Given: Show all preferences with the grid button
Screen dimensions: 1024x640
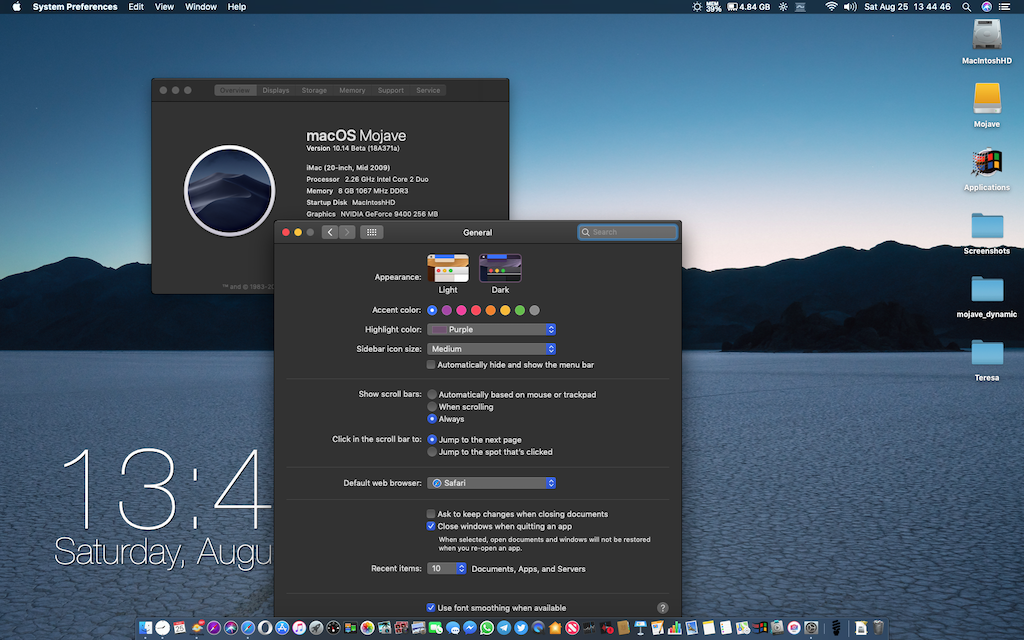Looking at the screenshot, I should pyautogui.click(x=372, y=232).
